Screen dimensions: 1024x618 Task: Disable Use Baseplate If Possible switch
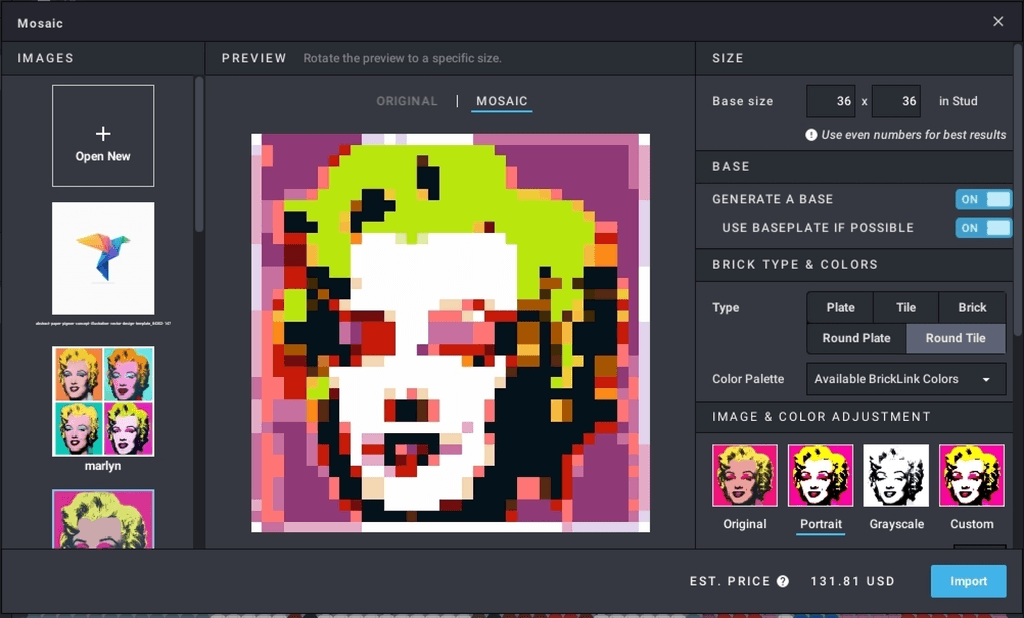[x=983, y=228]
